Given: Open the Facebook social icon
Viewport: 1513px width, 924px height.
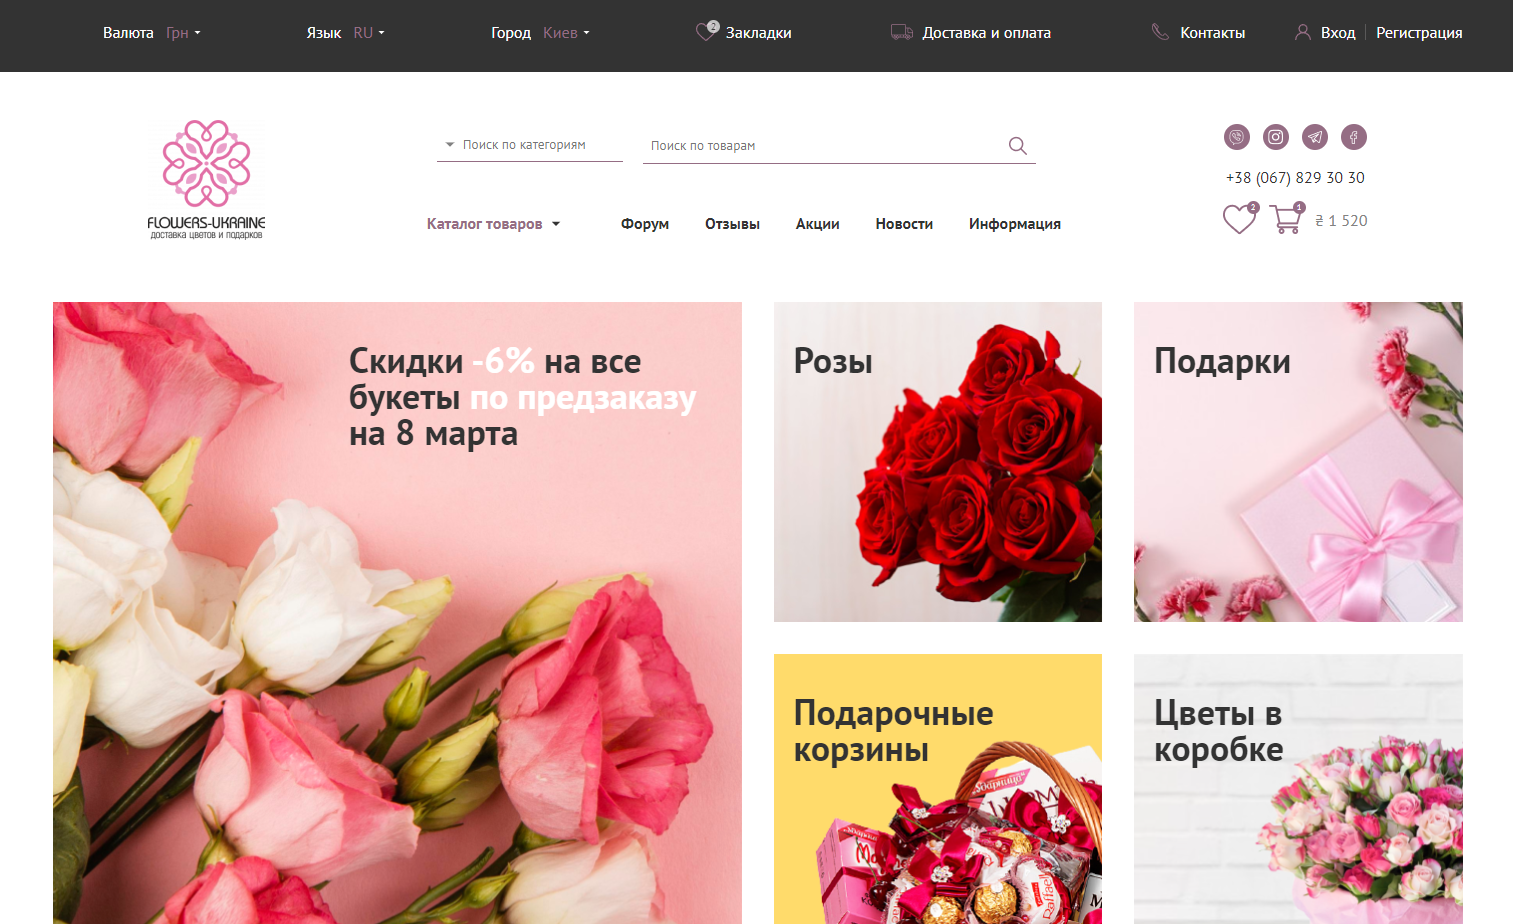Looking at the screenshot, I should point(1354,137).
